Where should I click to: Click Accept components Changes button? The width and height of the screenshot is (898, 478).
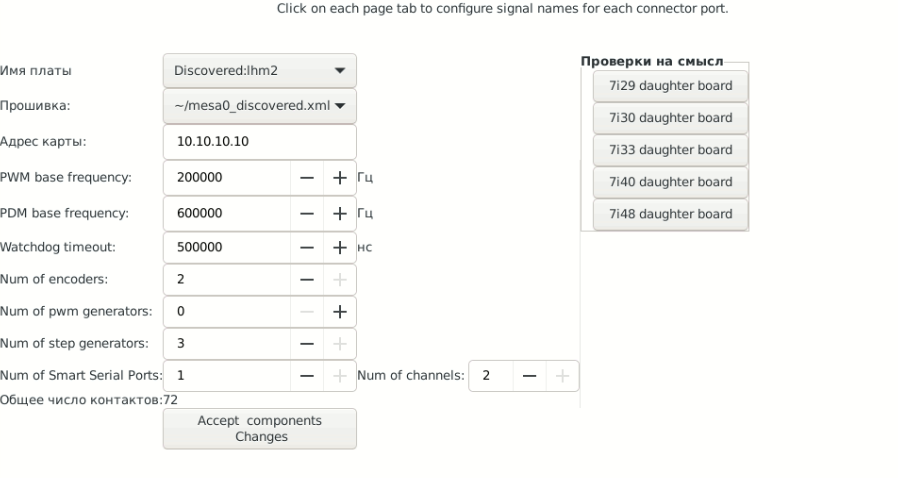coord(260,429)
